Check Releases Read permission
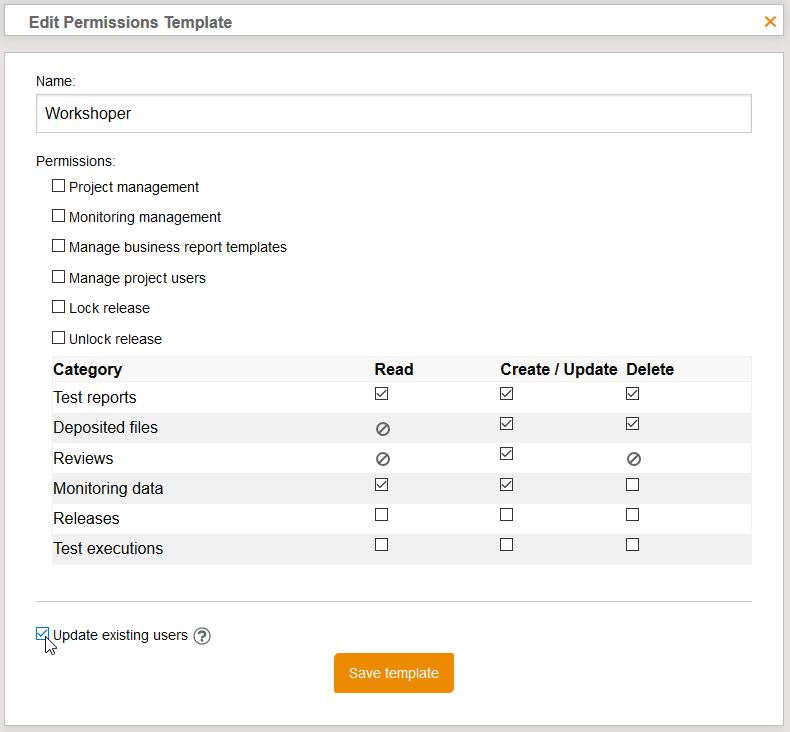Screen dimensions: 790x732 pos(381,514)
